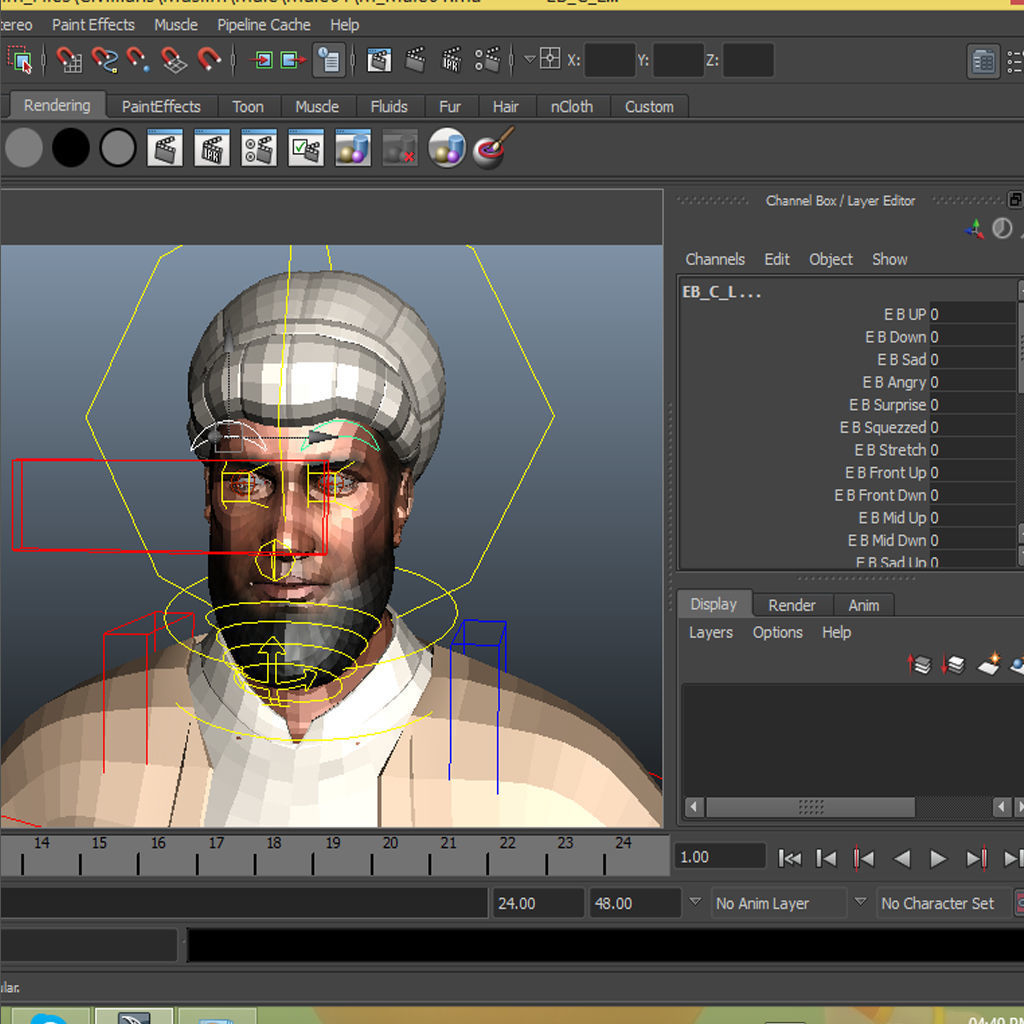The height and width of the screenshot is (1024, 1024).
Task: Click the E B UP value field
Action: (x=972, y=314)
